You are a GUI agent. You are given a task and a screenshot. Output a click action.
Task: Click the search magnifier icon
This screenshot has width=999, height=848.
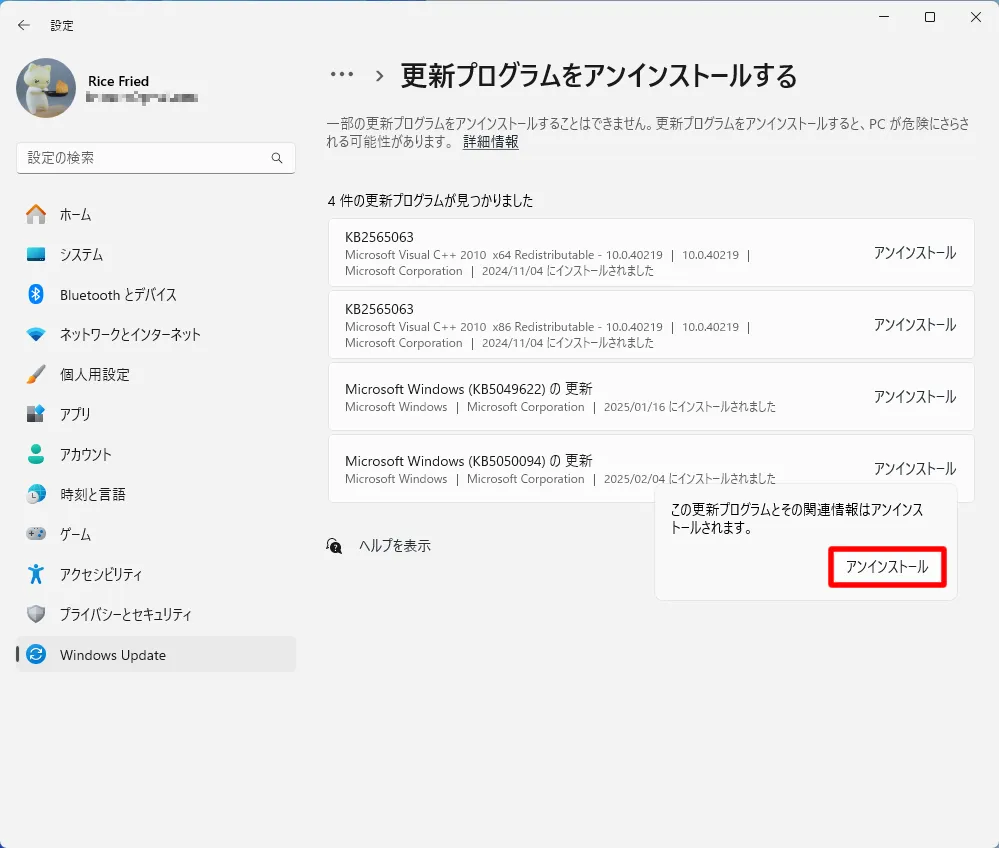point(277,158)
